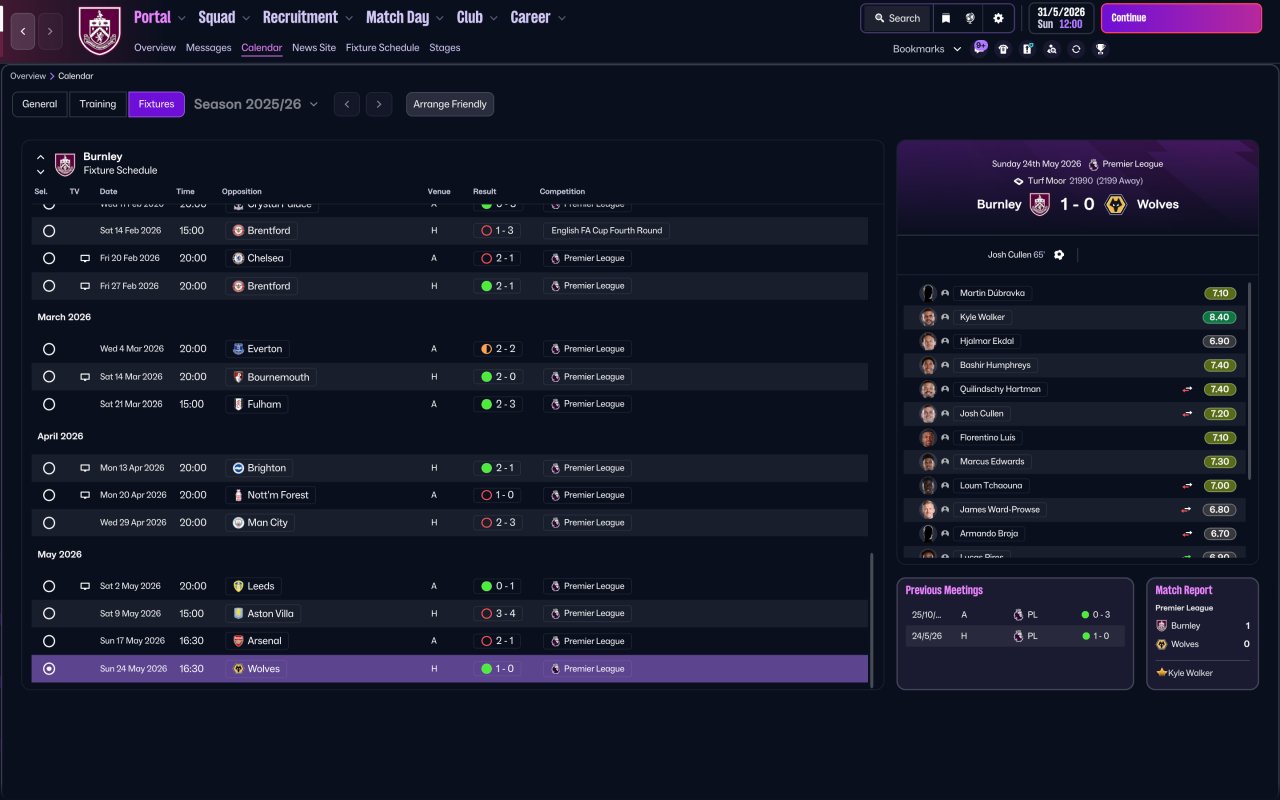Screen dimensions: 1280x800
Task: Go forward with the navigation forward arrow
Action: click(50, 31)
